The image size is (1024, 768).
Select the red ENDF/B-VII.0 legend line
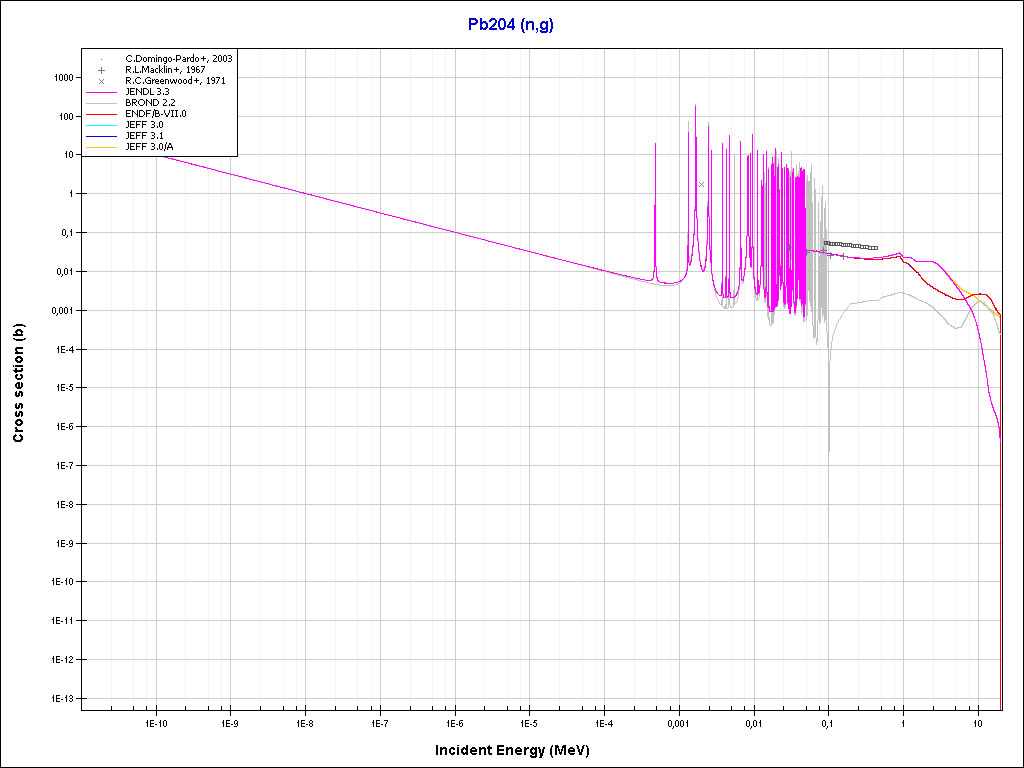coord(102,114)
